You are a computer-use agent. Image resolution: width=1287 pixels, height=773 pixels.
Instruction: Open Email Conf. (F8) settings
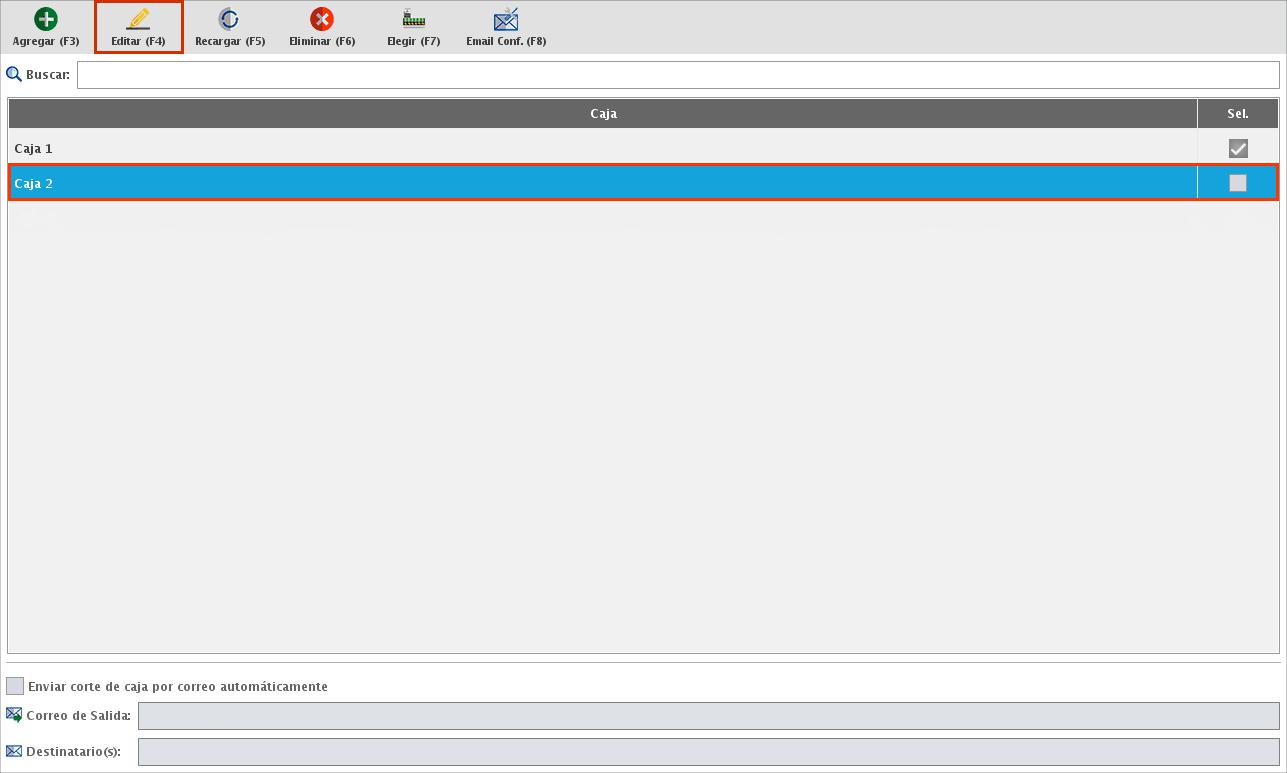pyautogui.click(x=506, y=20)
